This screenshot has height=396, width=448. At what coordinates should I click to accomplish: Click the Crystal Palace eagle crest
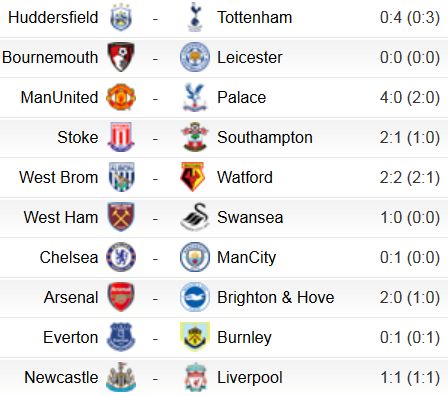click(x=195, y=97)
